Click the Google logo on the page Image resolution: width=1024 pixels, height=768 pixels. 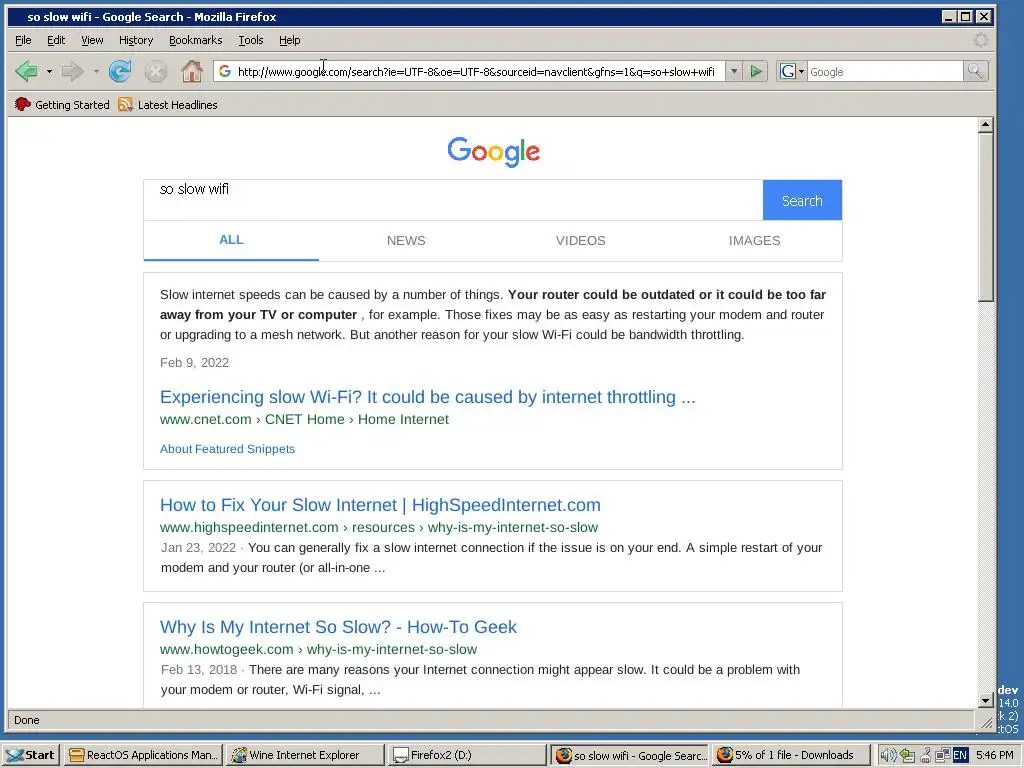494,152
